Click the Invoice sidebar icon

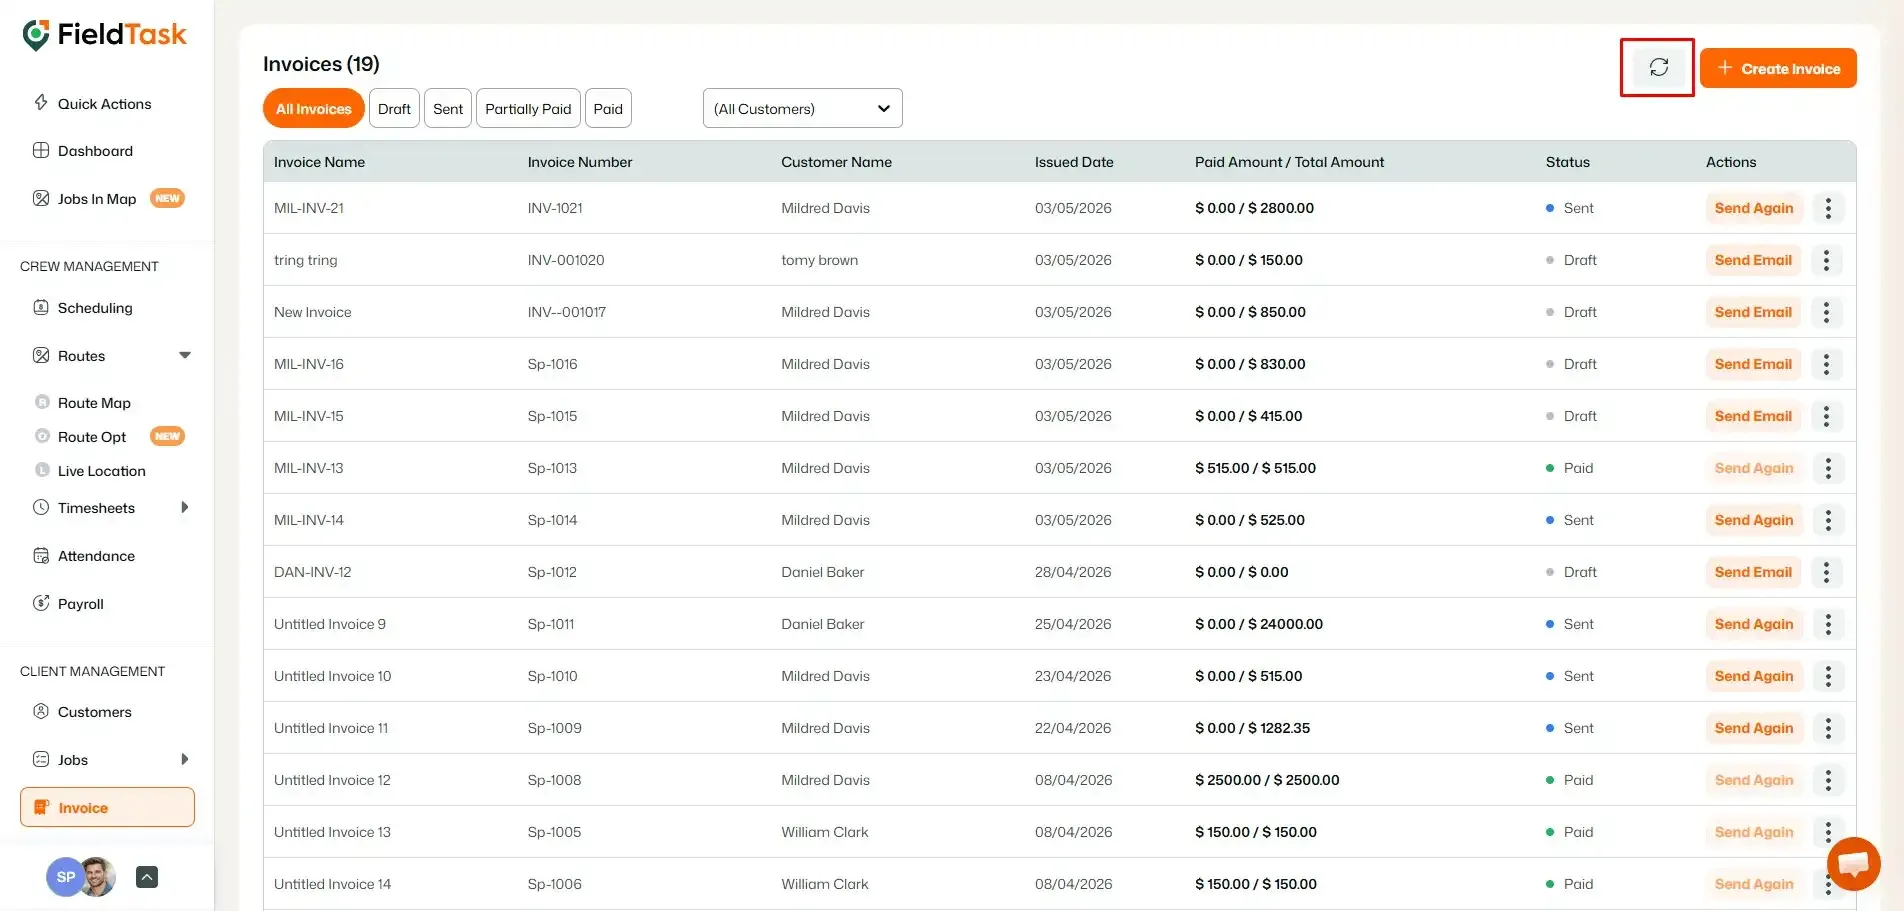[41, 807]
